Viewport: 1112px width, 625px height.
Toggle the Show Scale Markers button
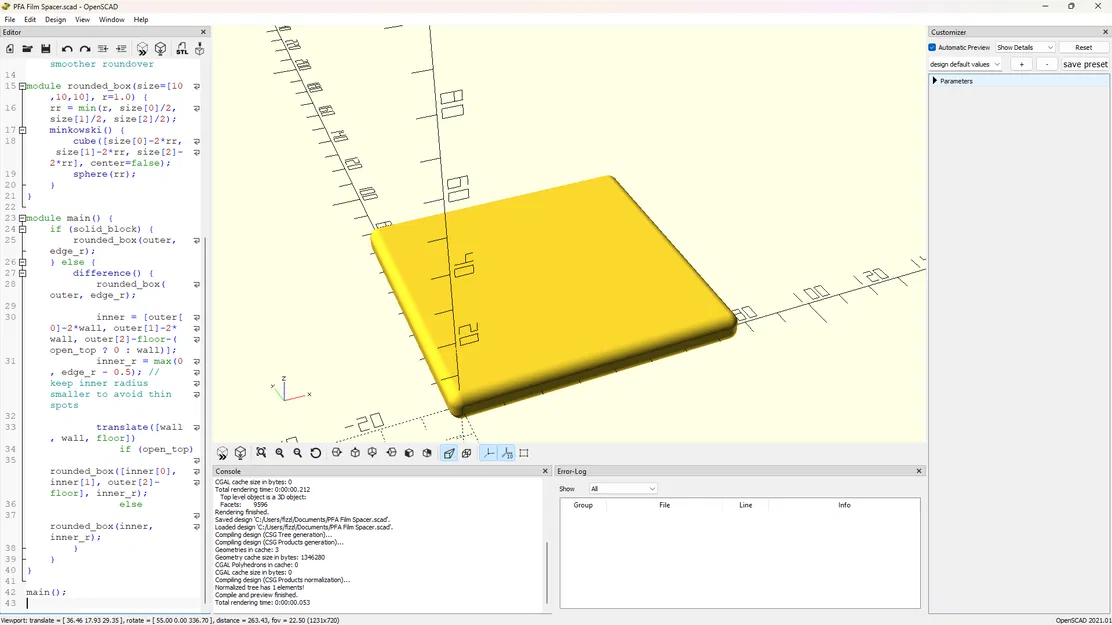[507, 453]
